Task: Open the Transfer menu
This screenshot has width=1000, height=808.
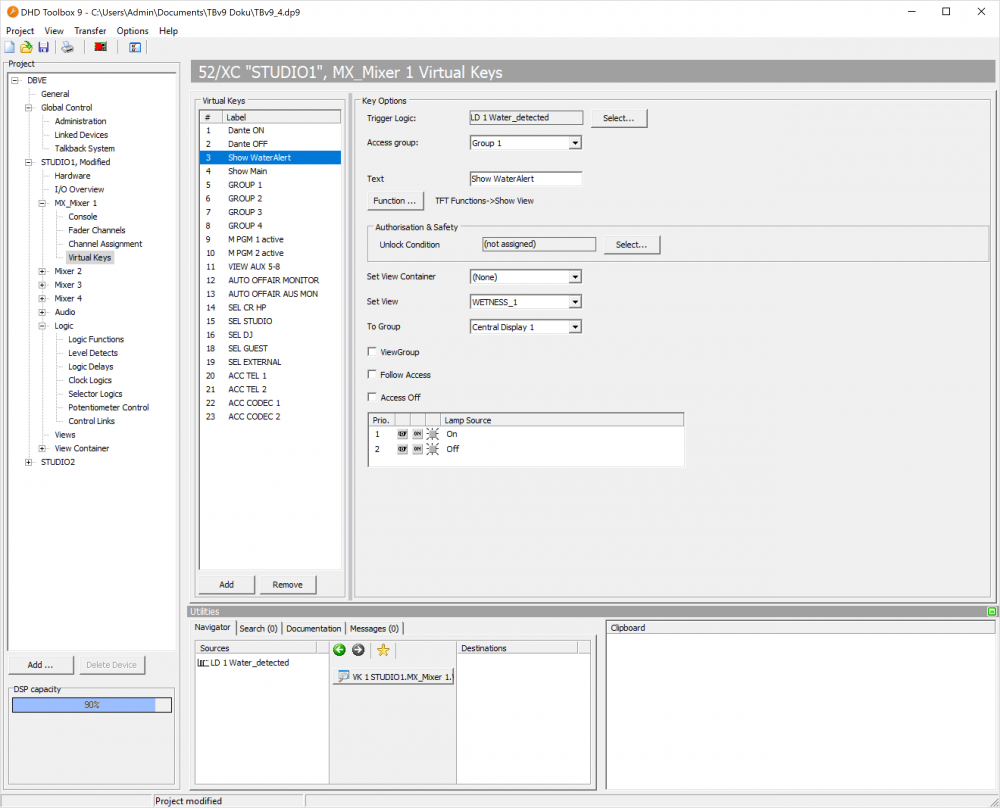Action: (90, 30)
